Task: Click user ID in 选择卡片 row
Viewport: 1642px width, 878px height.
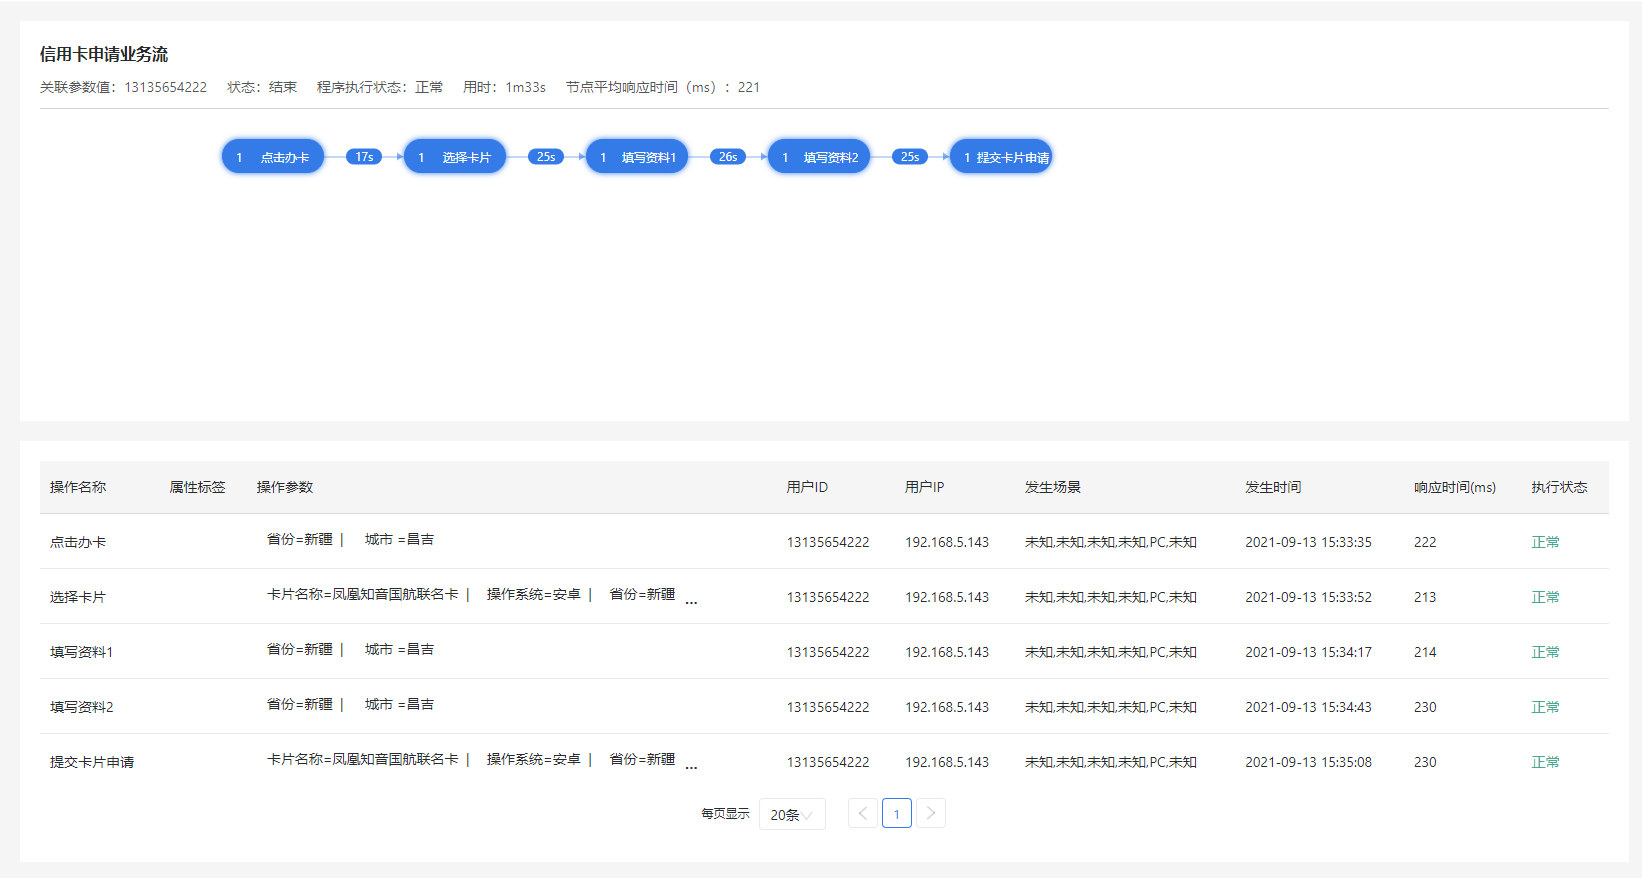Action: (828, 597)
